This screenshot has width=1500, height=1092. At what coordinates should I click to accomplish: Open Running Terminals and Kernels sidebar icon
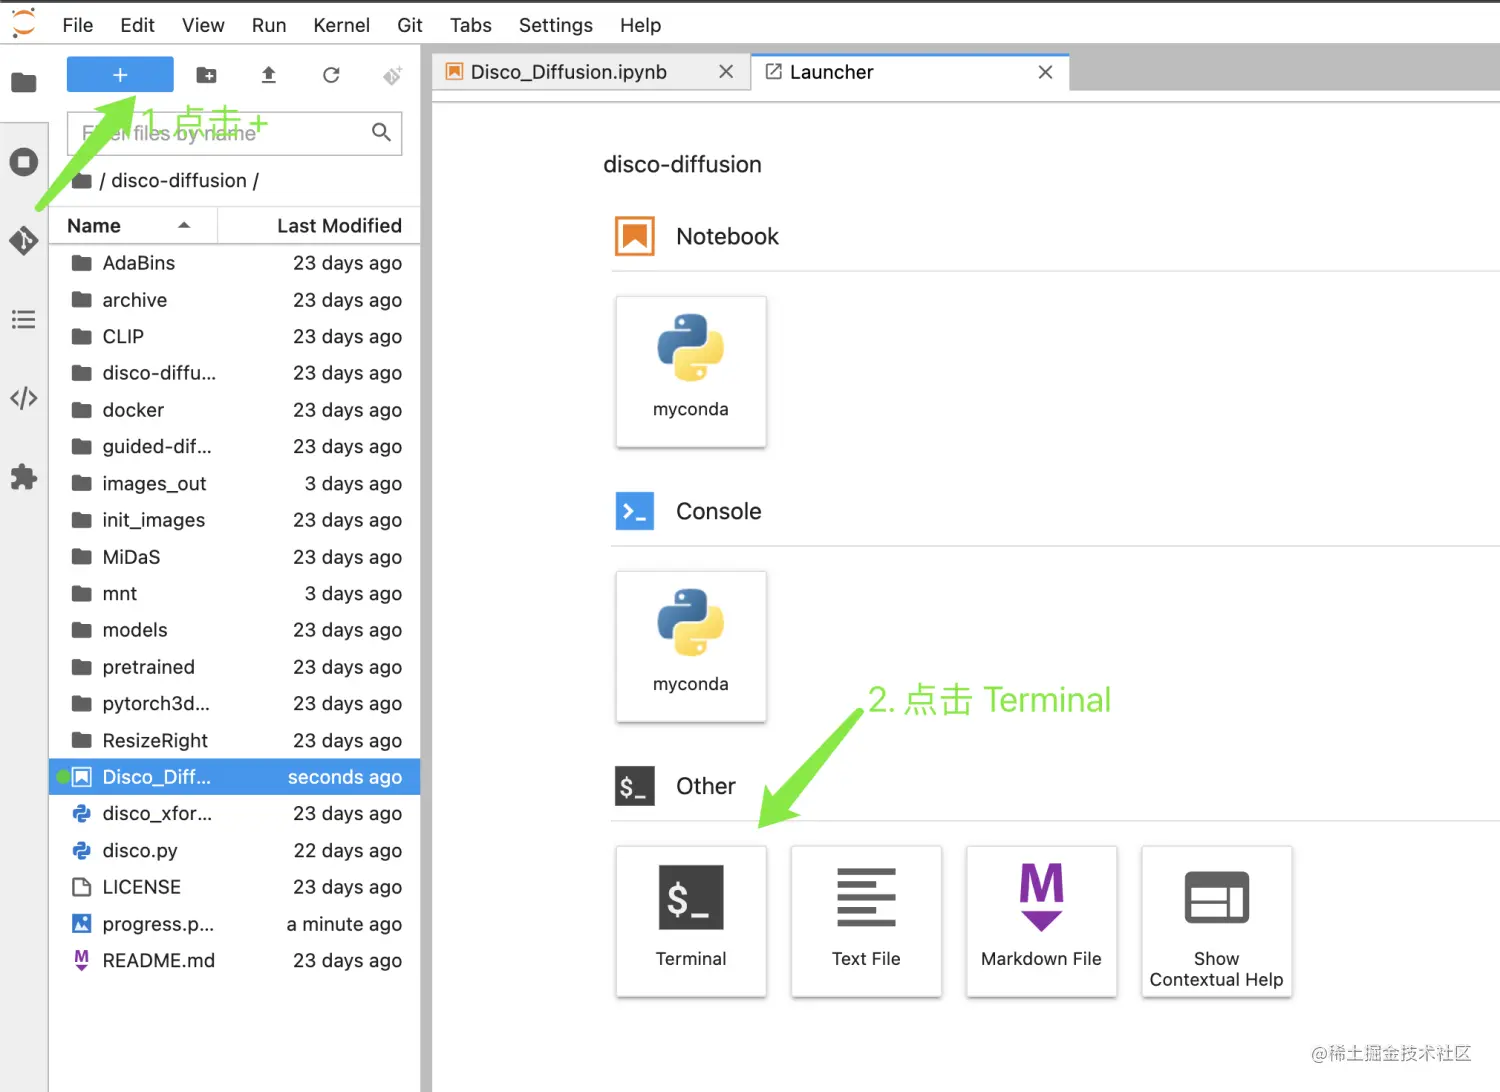23,162
